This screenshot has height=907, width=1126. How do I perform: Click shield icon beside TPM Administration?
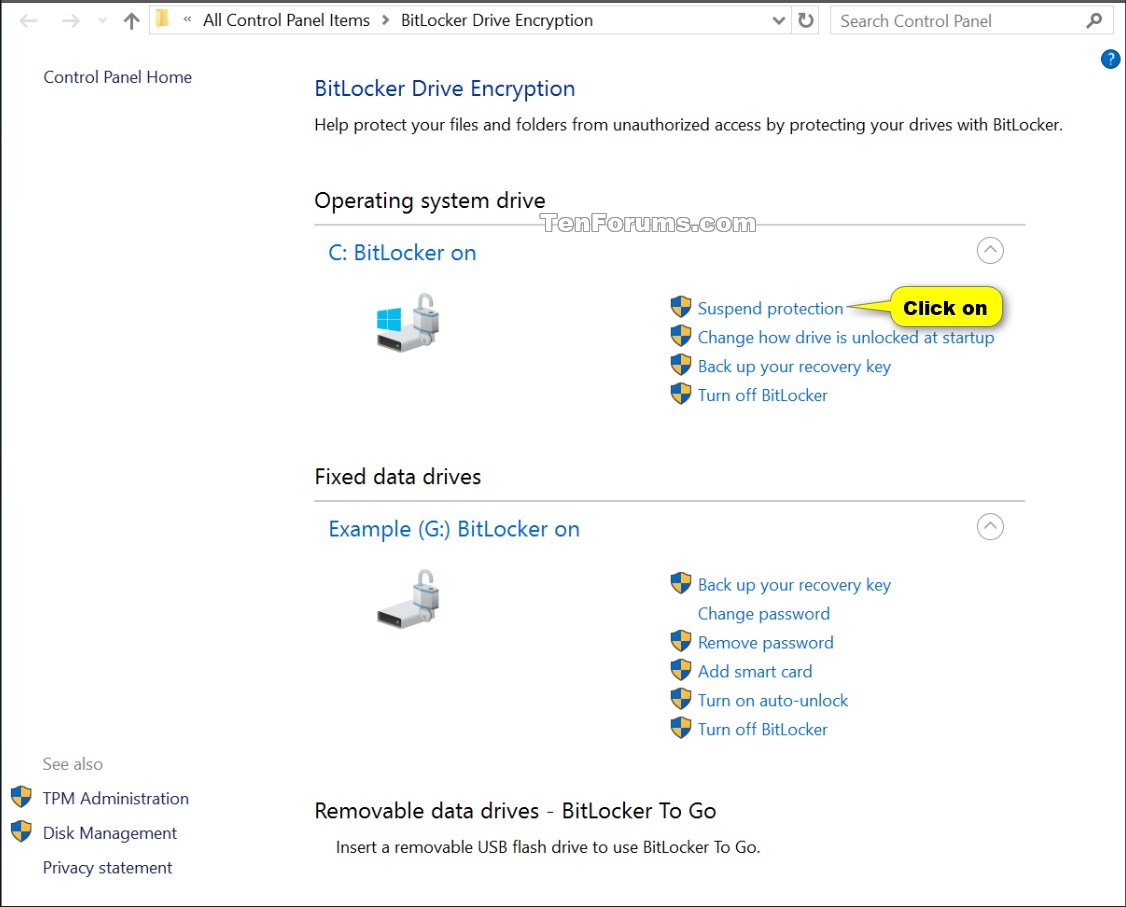pos(22,796)
